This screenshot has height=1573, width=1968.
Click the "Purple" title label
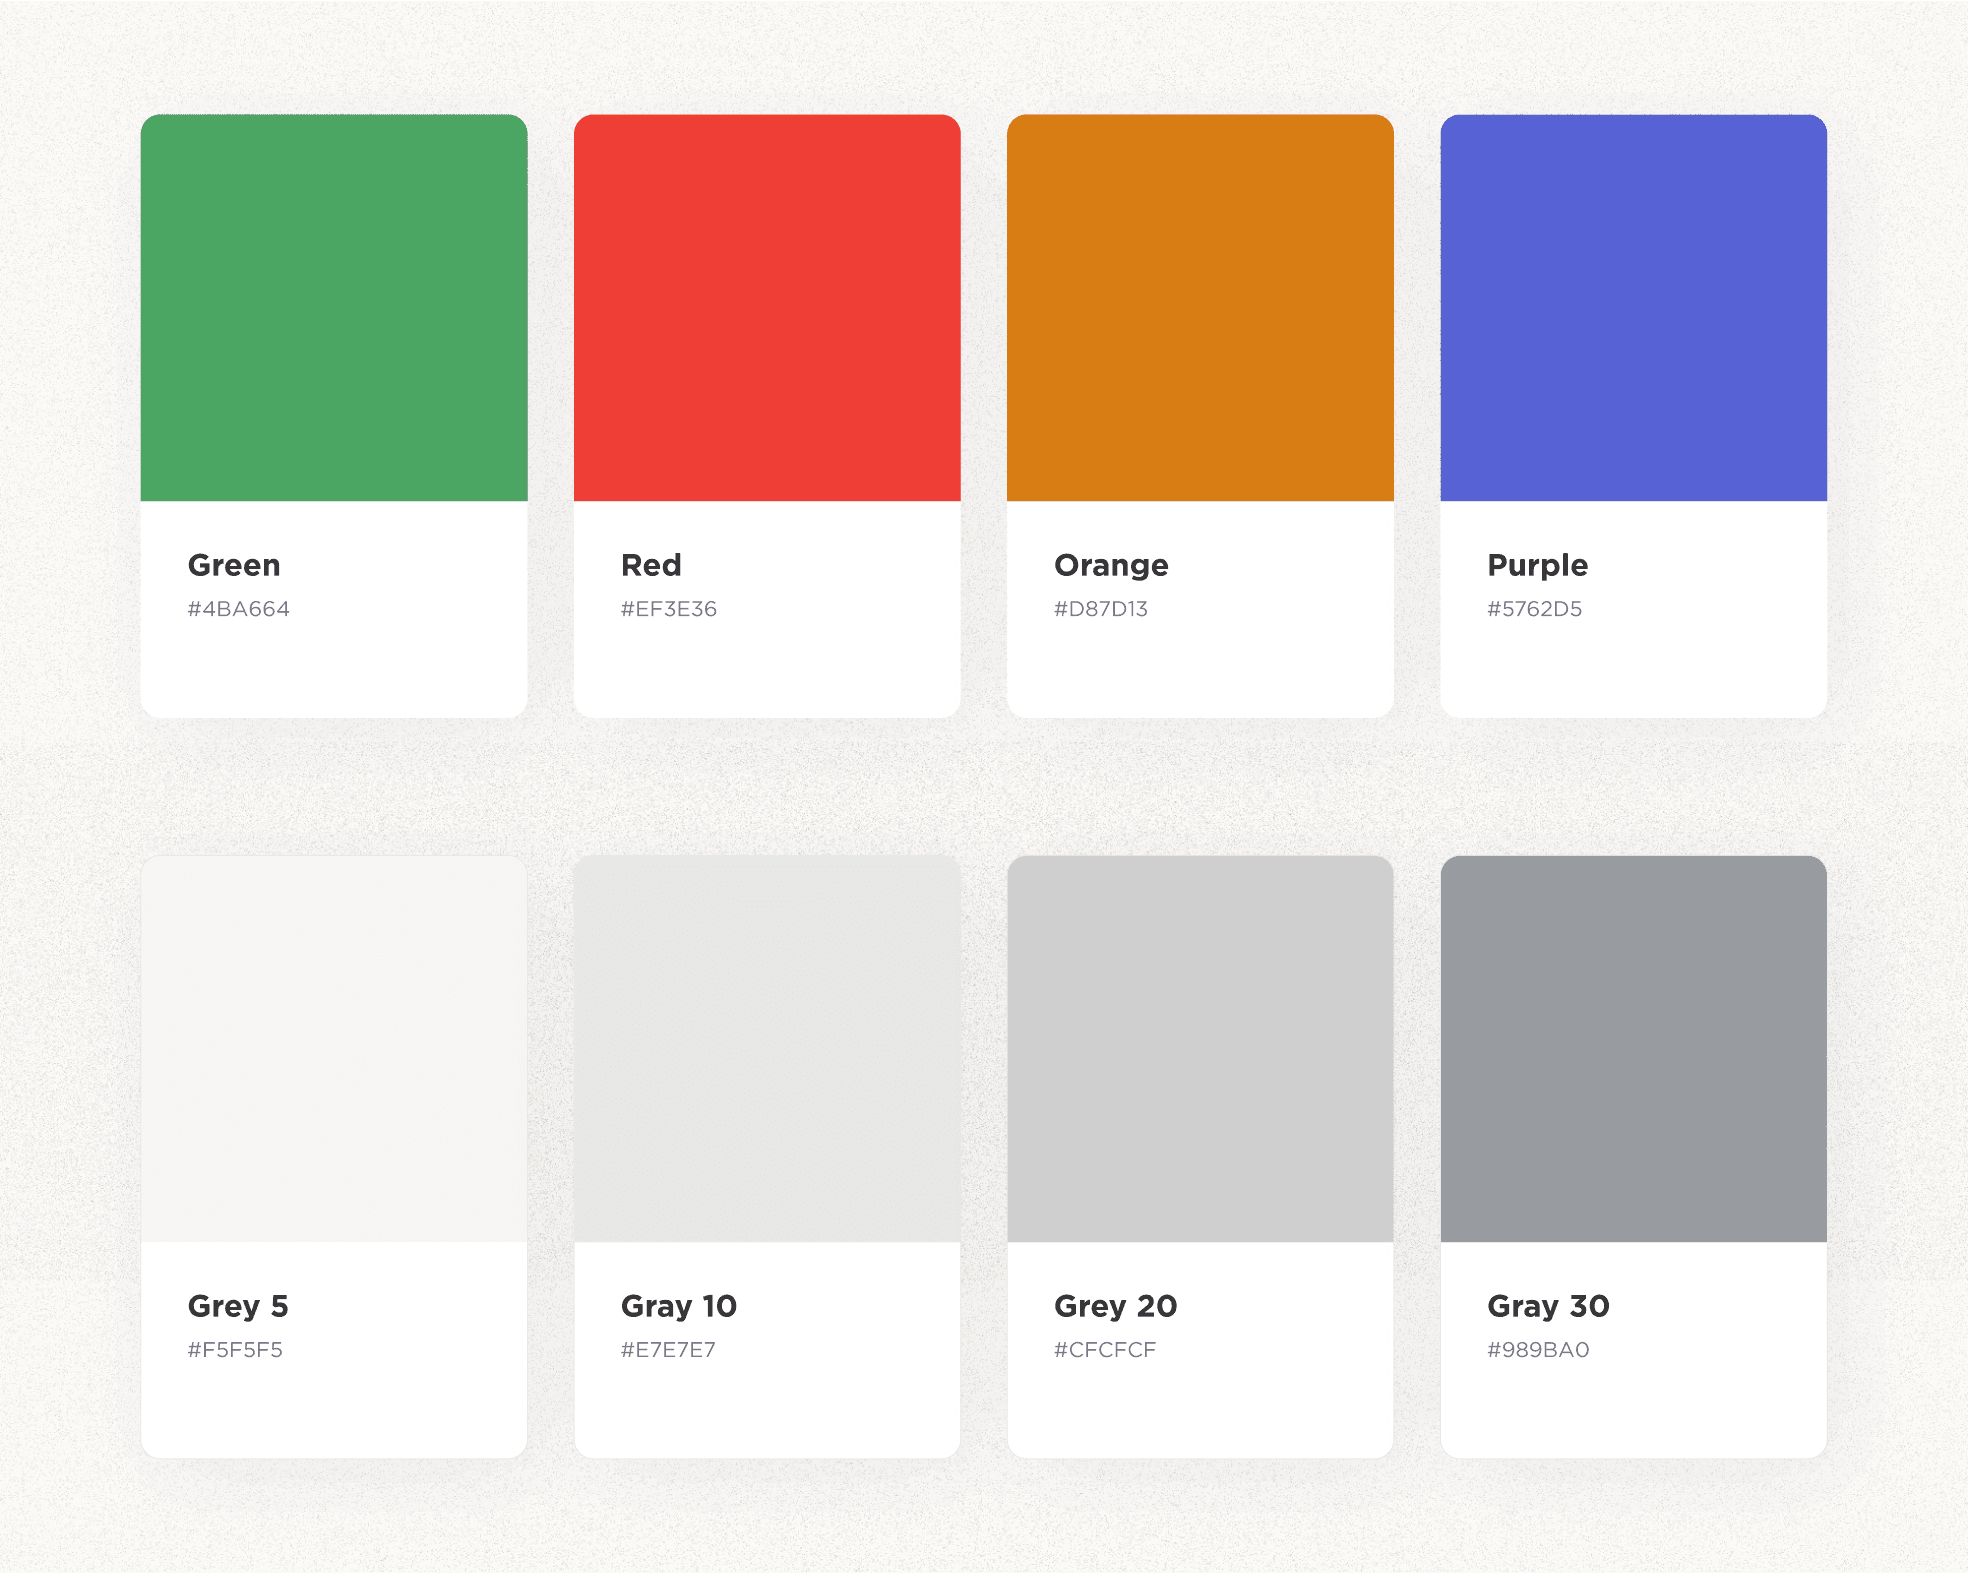pos(1537,565)
